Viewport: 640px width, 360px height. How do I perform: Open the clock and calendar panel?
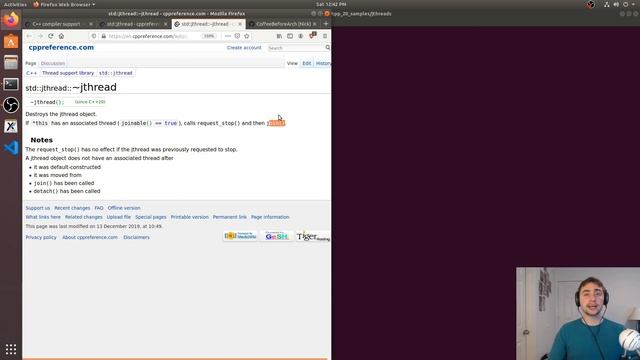[331, 4]
